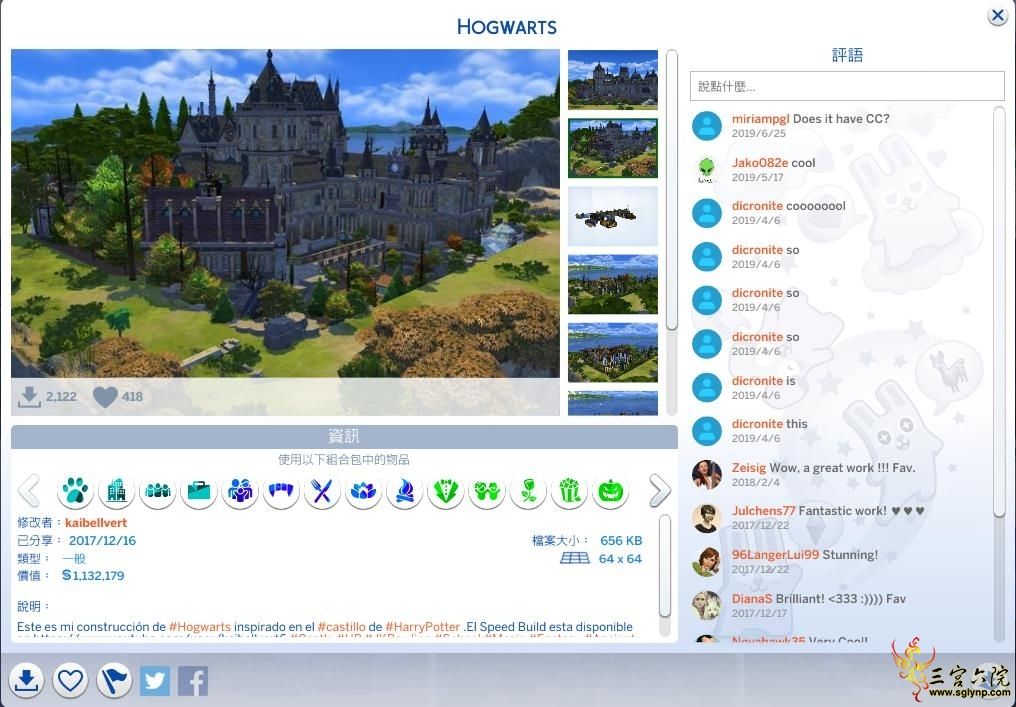
Task: Download the Hogwarts lot from the bottom bar
Action: (x=26, y=680)
